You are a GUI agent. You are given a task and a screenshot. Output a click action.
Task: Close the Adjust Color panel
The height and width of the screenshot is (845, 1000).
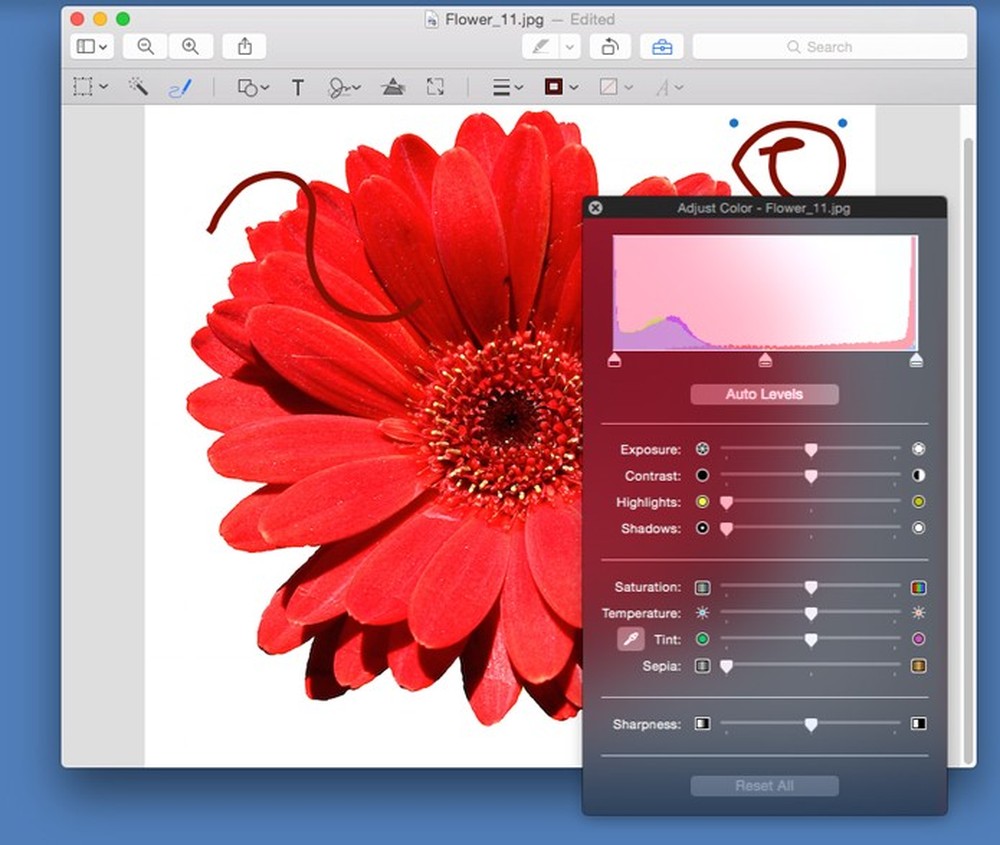click(x=594, y=208)
